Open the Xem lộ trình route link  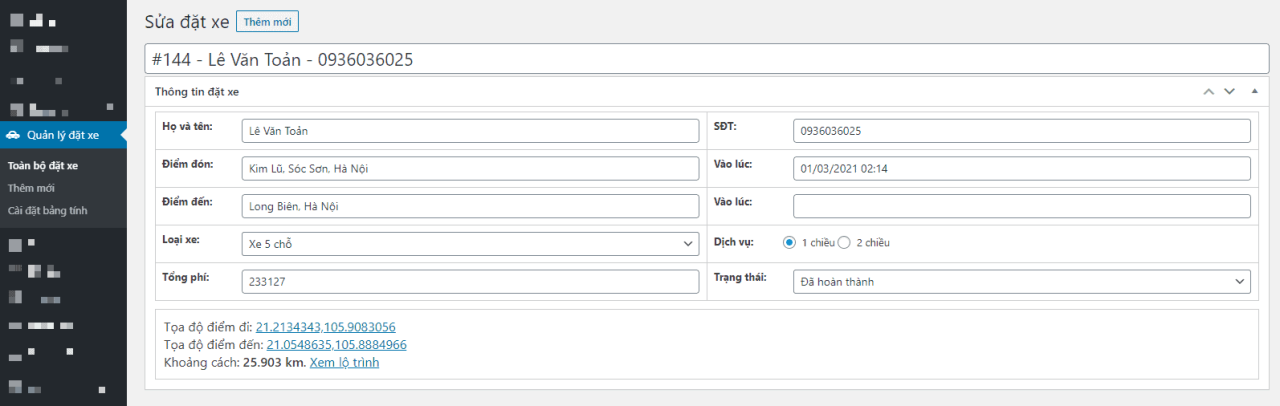[344, 363]
